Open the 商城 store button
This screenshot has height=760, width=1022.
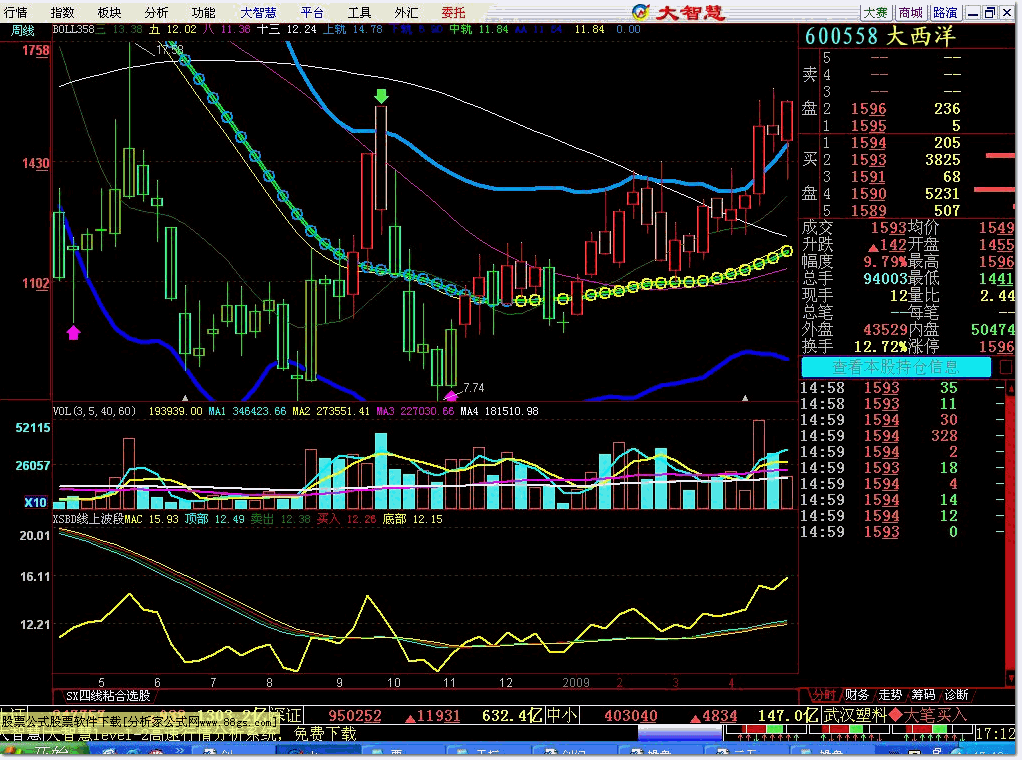pyautogui.click(x=911, y=12)
